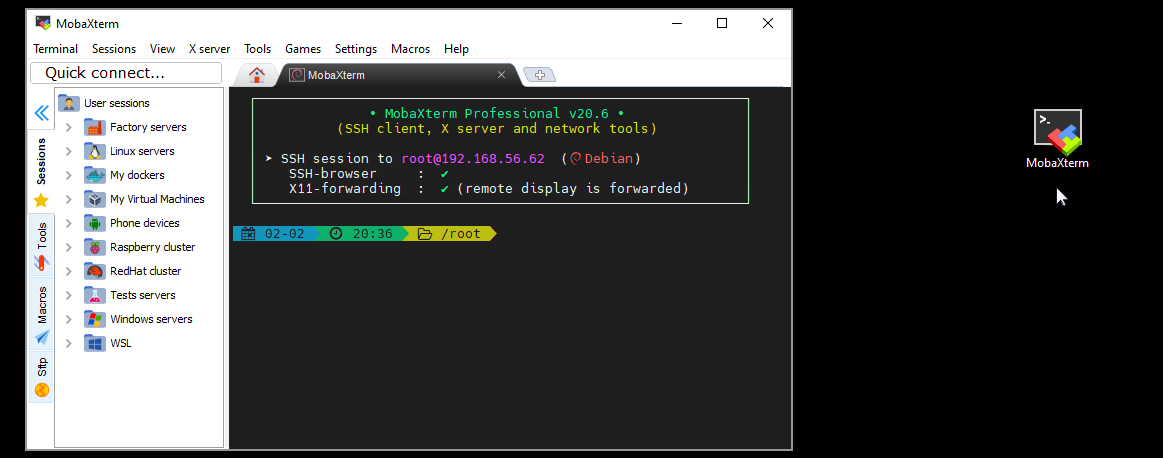Screen dimensions: 1163x458
Task: Expand the Windows servers folder
Action: (x=68, y=319)
